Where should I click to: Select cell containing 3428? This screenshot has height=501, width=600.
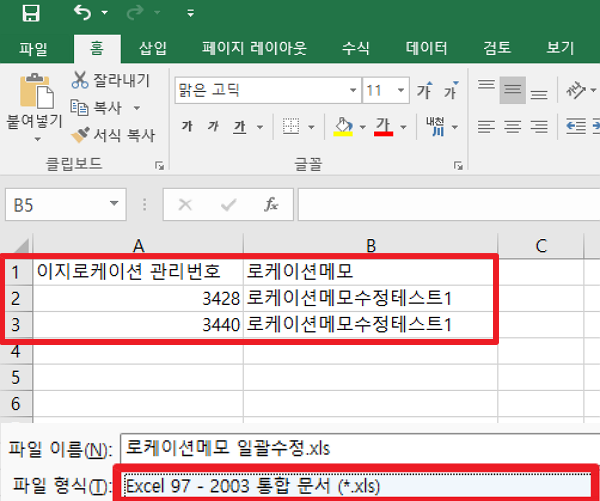pos(138,298)
